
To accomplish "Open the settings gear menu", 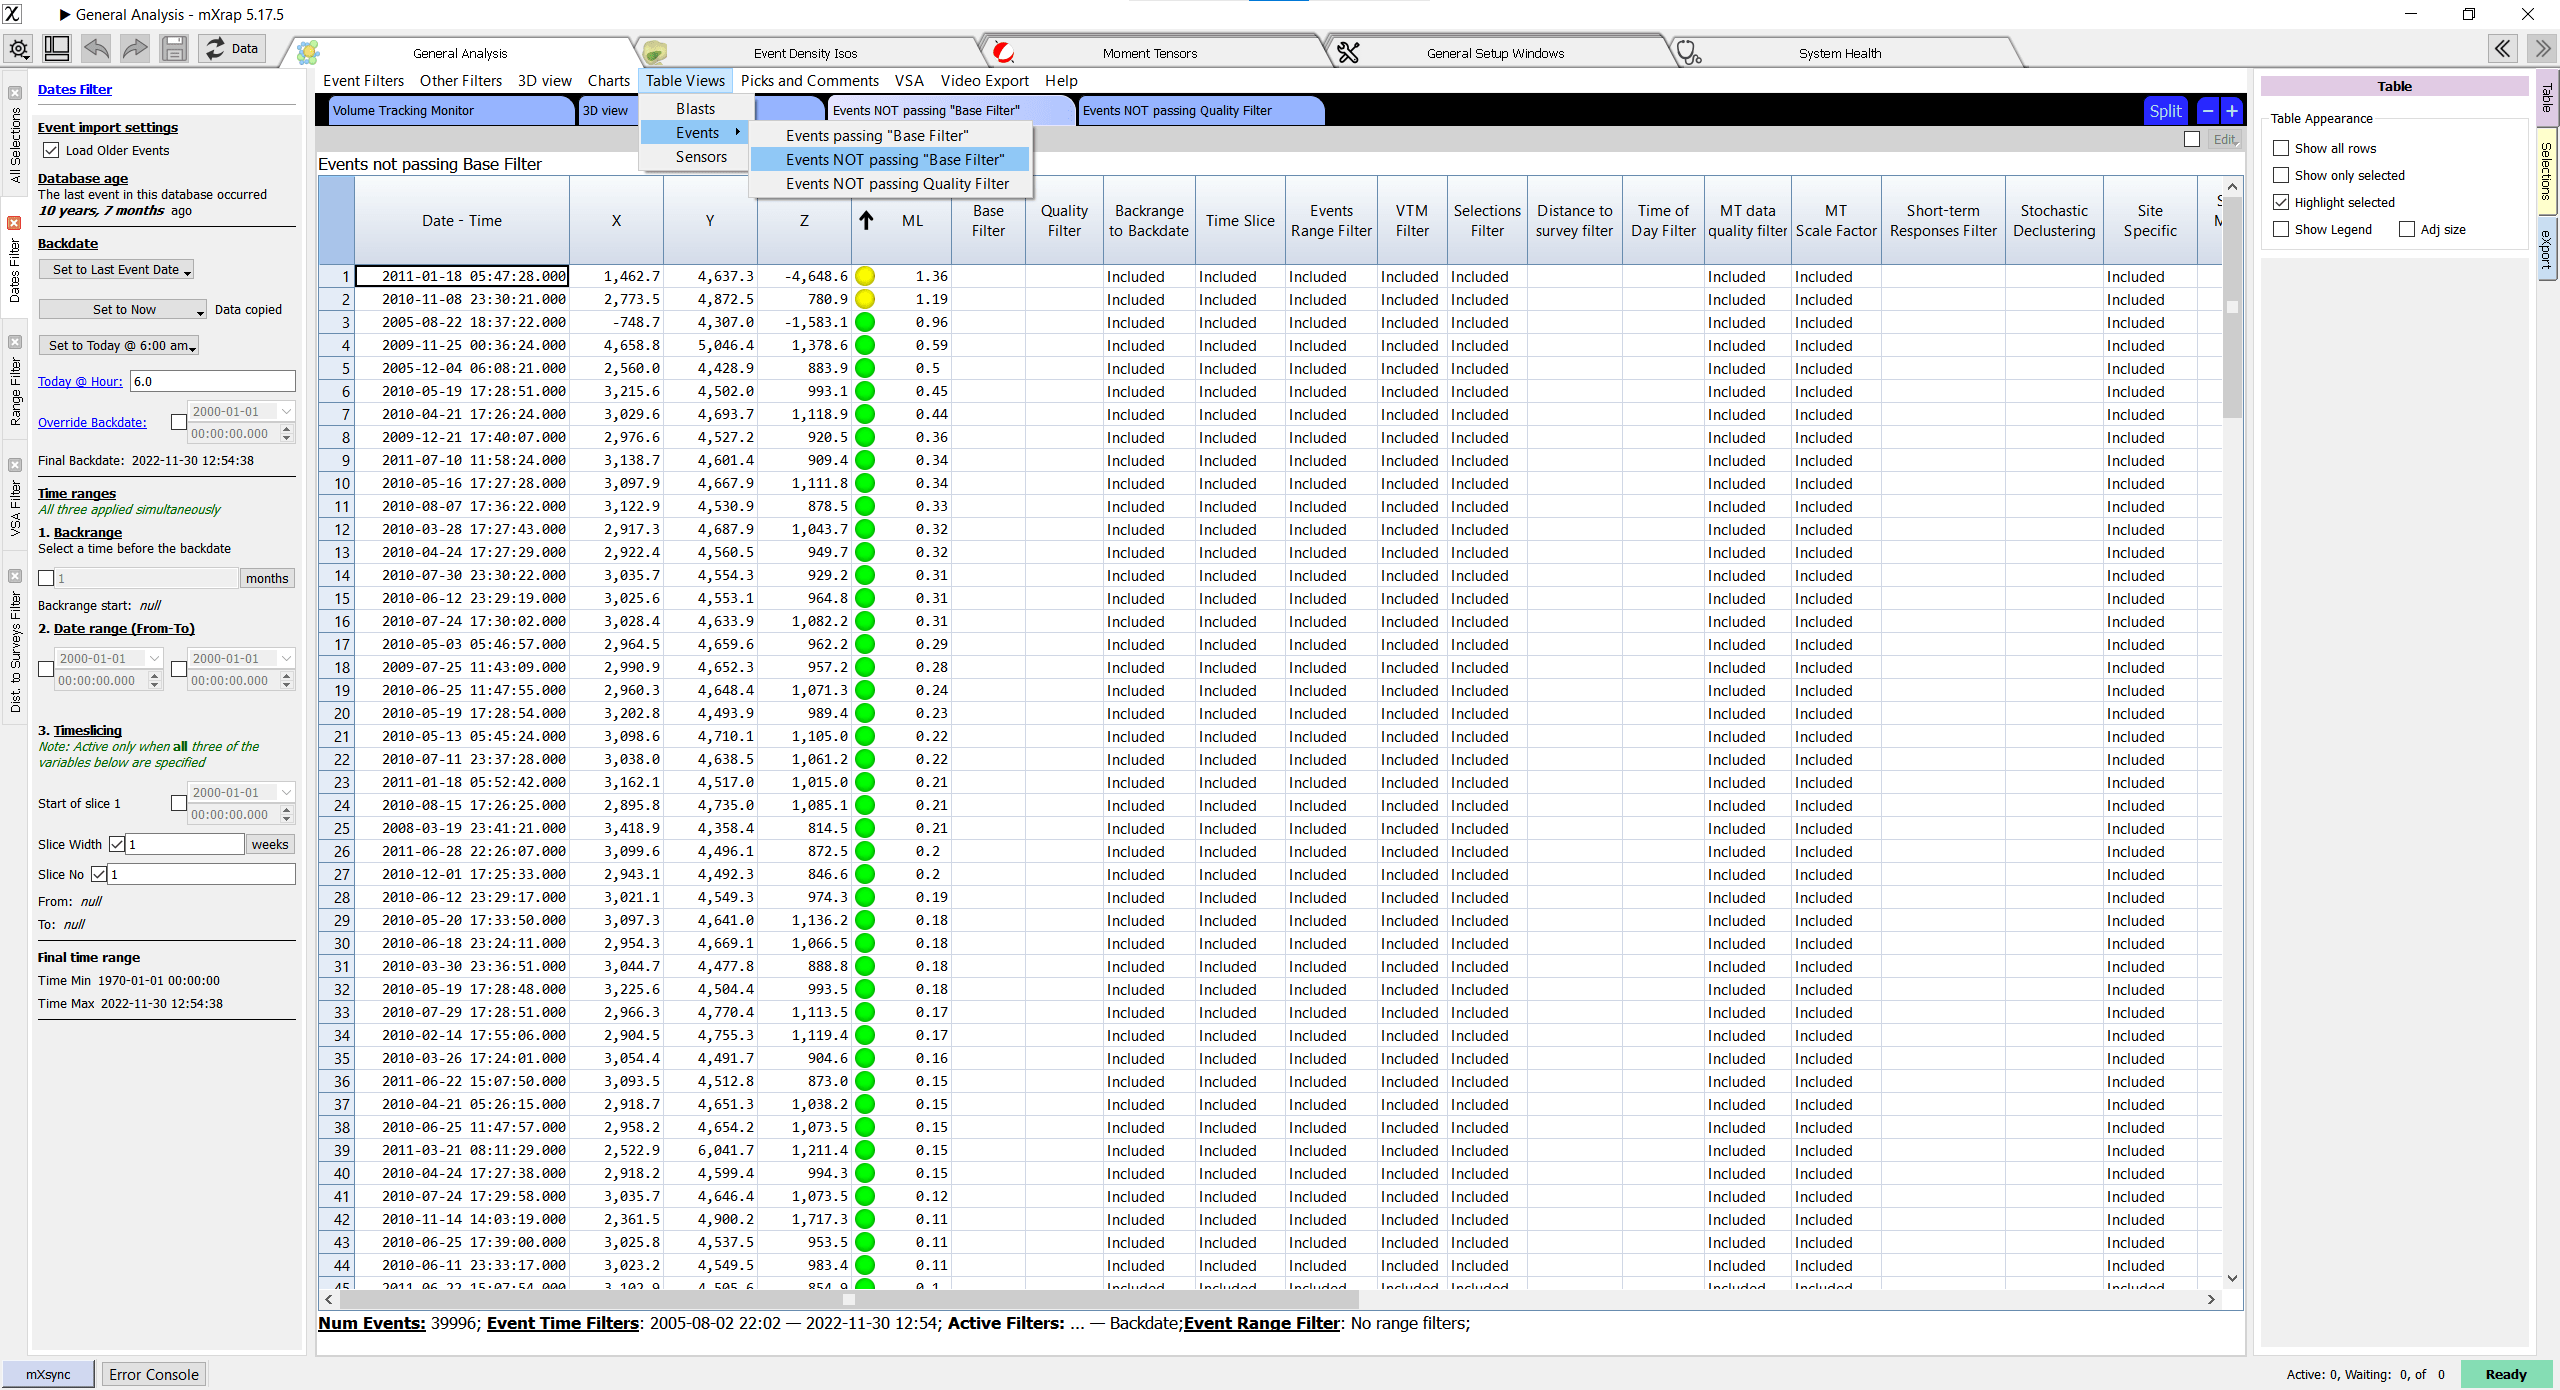I will tap(19, 48).
